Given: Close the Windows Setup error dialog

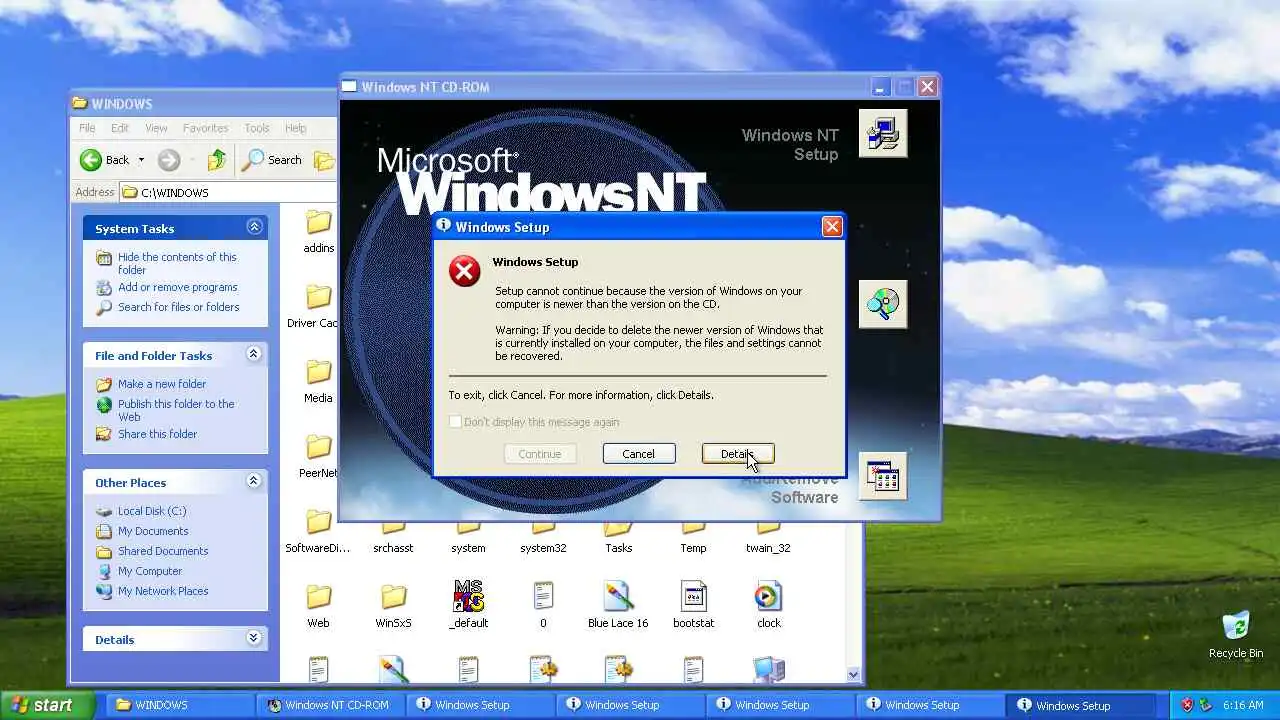Looking at the screenshot, I should [x=832, y=227].
